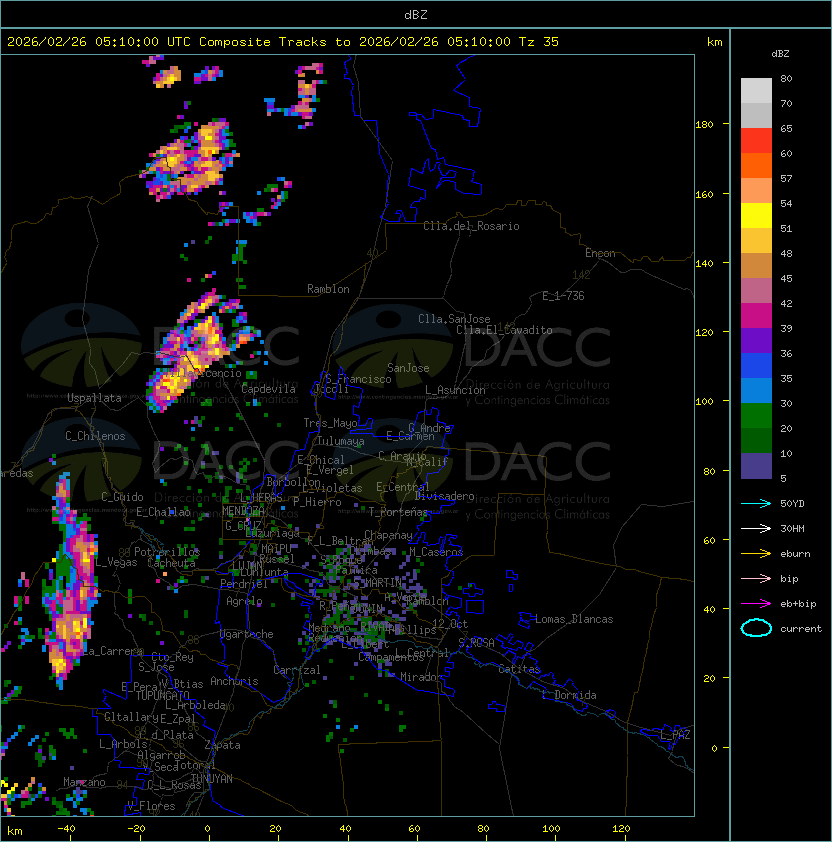Click the 'Encon' map label
This screenshot has width=832, height=842.
coord(600,253)
